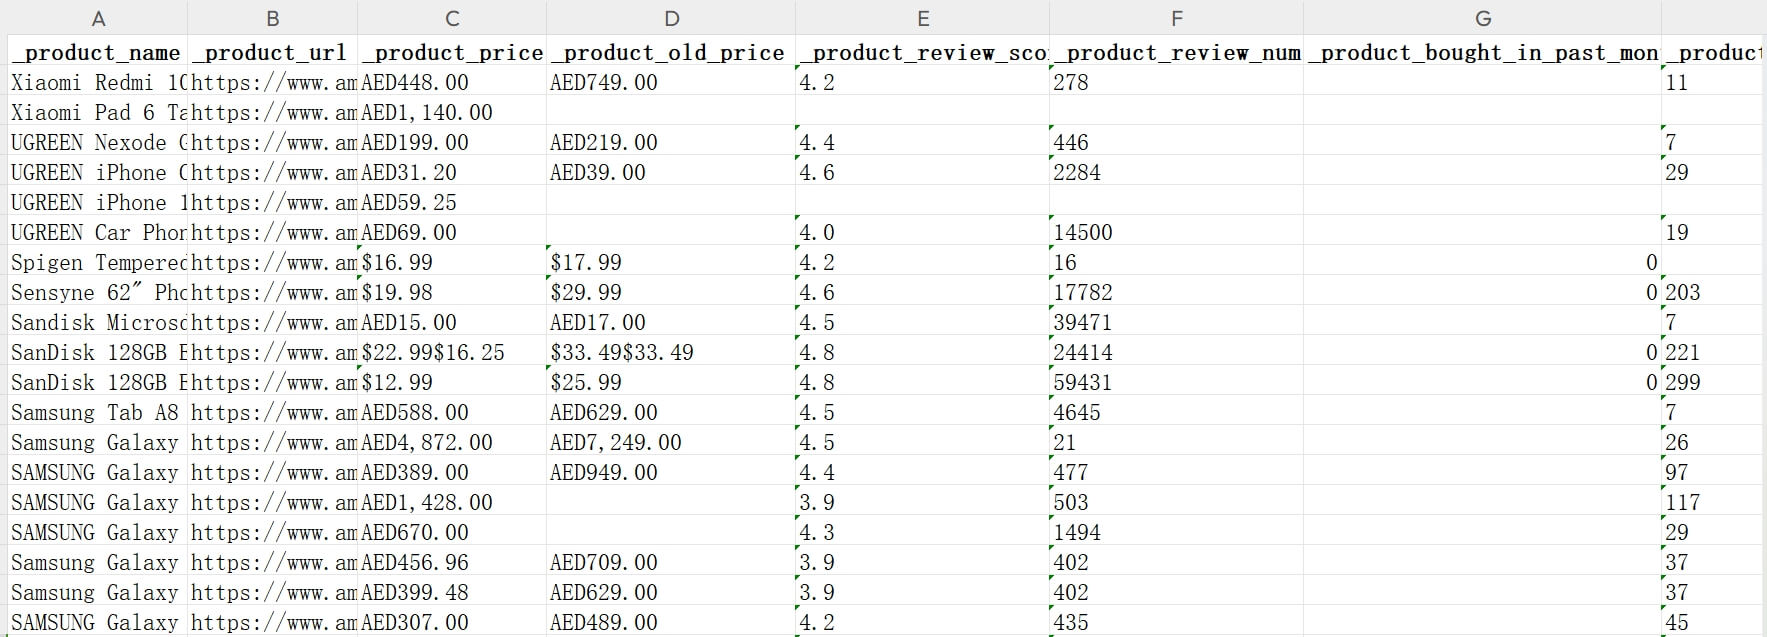Select the Xiaomi Pad 6 product name cell
The width and height of the screenshot is (1767, 637).
point(98,112)
